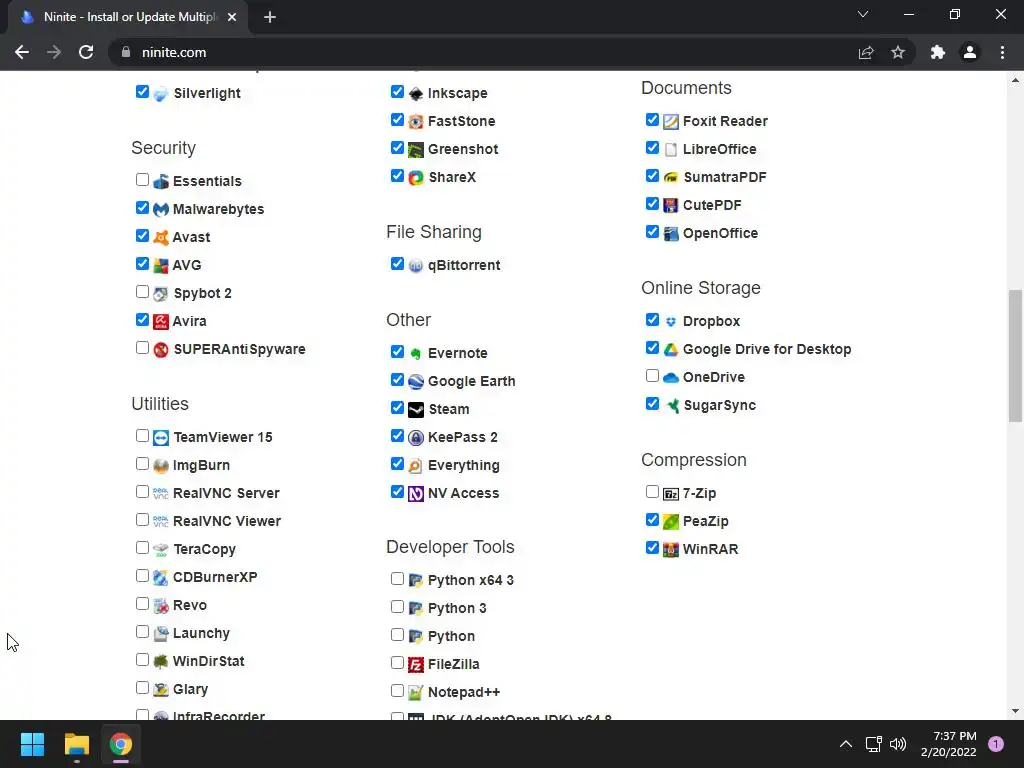1024x768 pixels.
Task: Bookmark this page with the star icon
Action: tap(898, 52)
